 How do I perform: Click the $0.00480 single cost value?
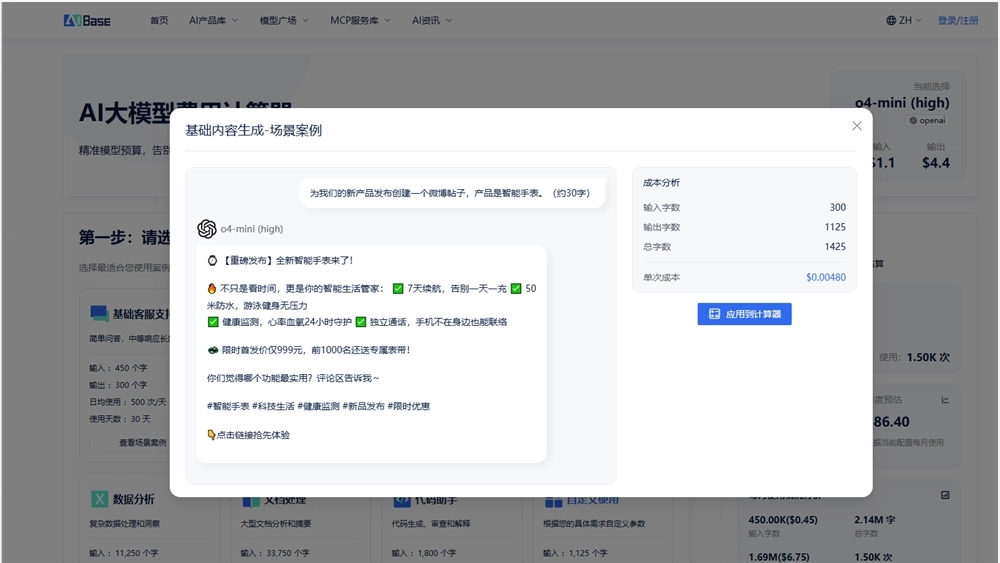click(826, 277)
